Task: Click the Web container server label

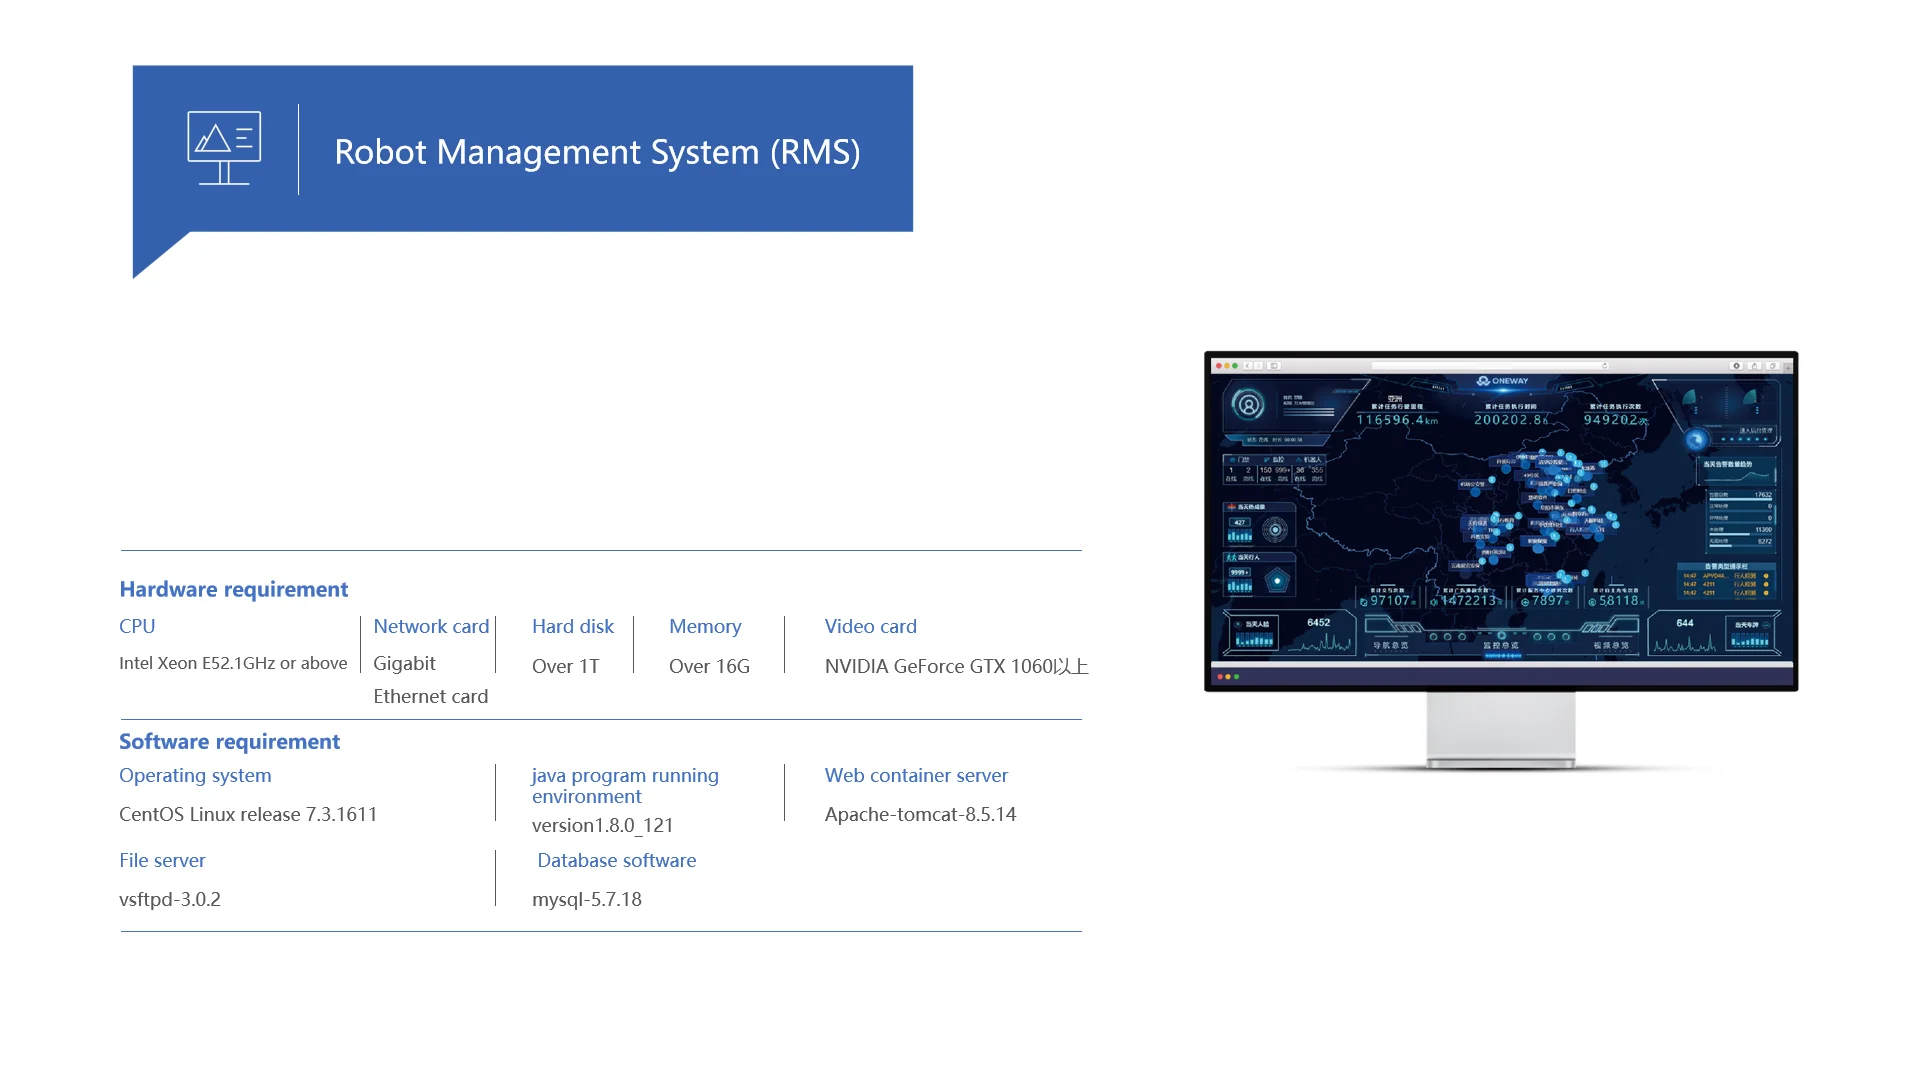Action: [x=915, y=775]
